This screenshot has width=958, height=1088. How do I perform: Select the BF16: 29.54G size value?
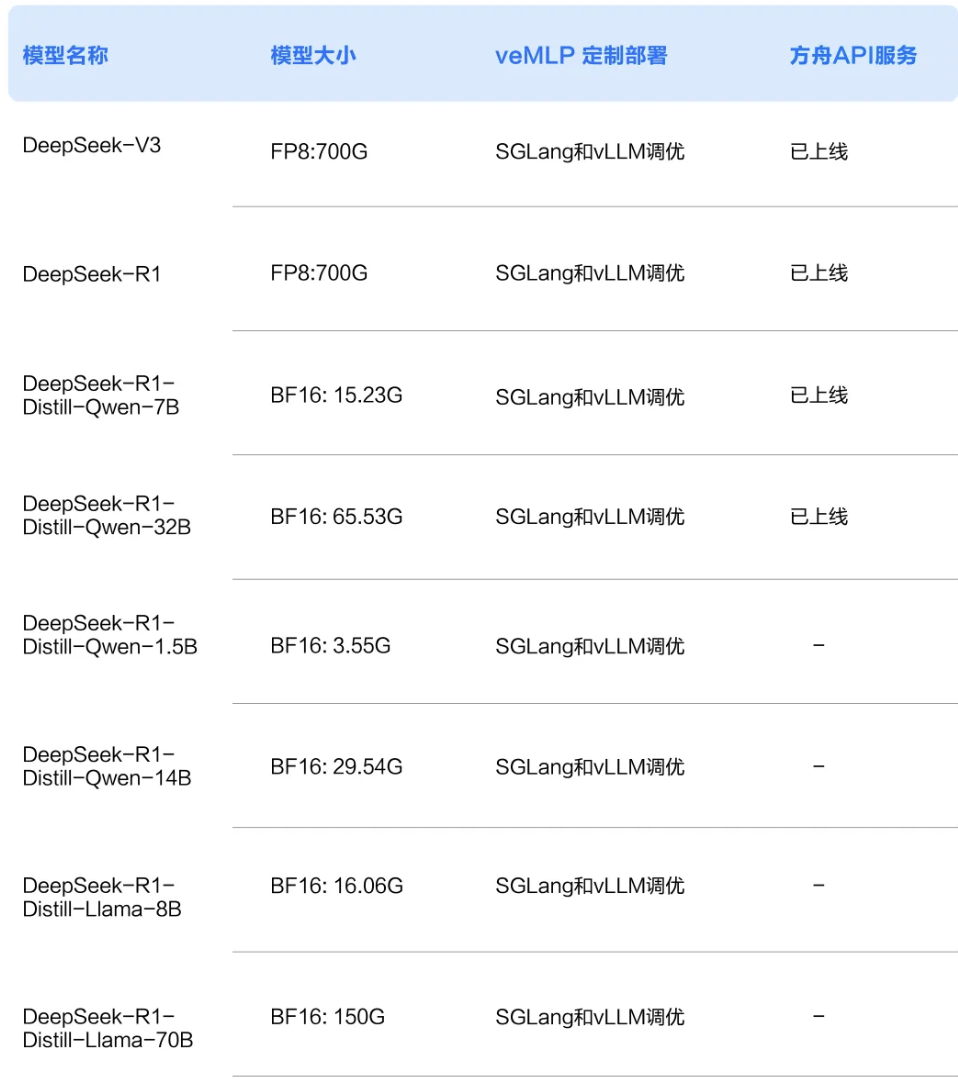click(x=337, y=767)
